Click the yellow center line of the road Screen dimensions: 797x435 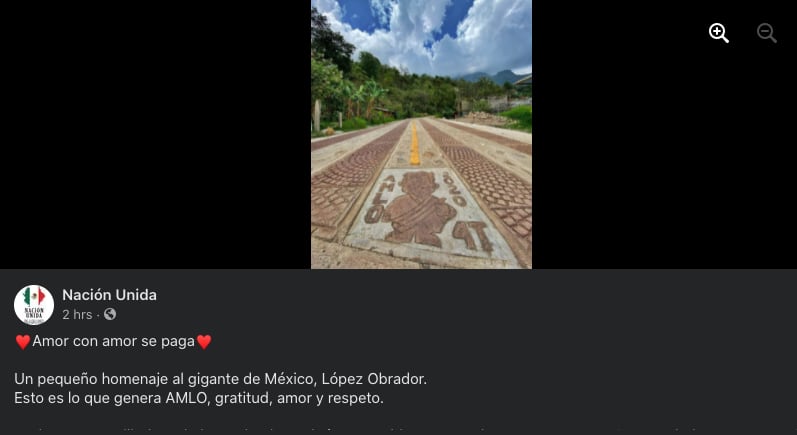(x=415, y=144)
